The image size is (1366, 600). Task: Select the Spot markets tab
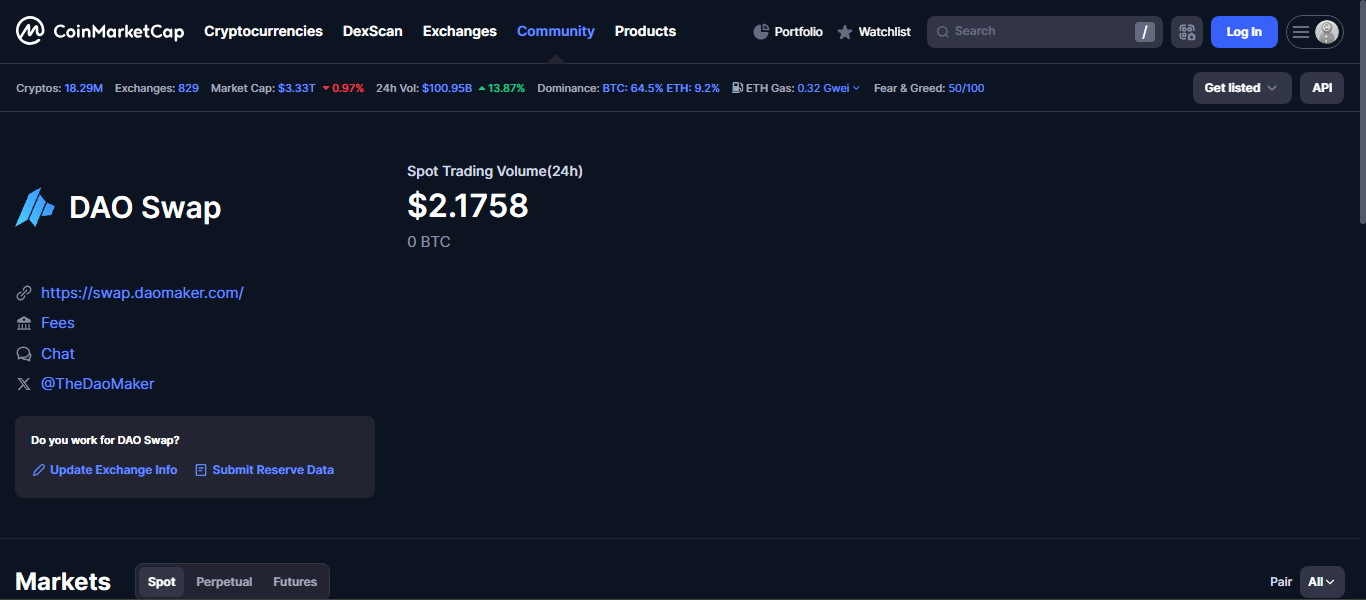pos(162,582)
